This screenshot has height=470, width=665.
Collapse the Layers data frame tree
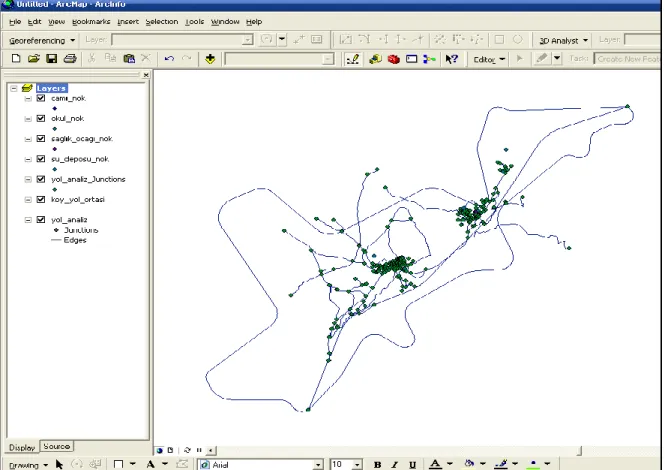click(x=14, y=88)
